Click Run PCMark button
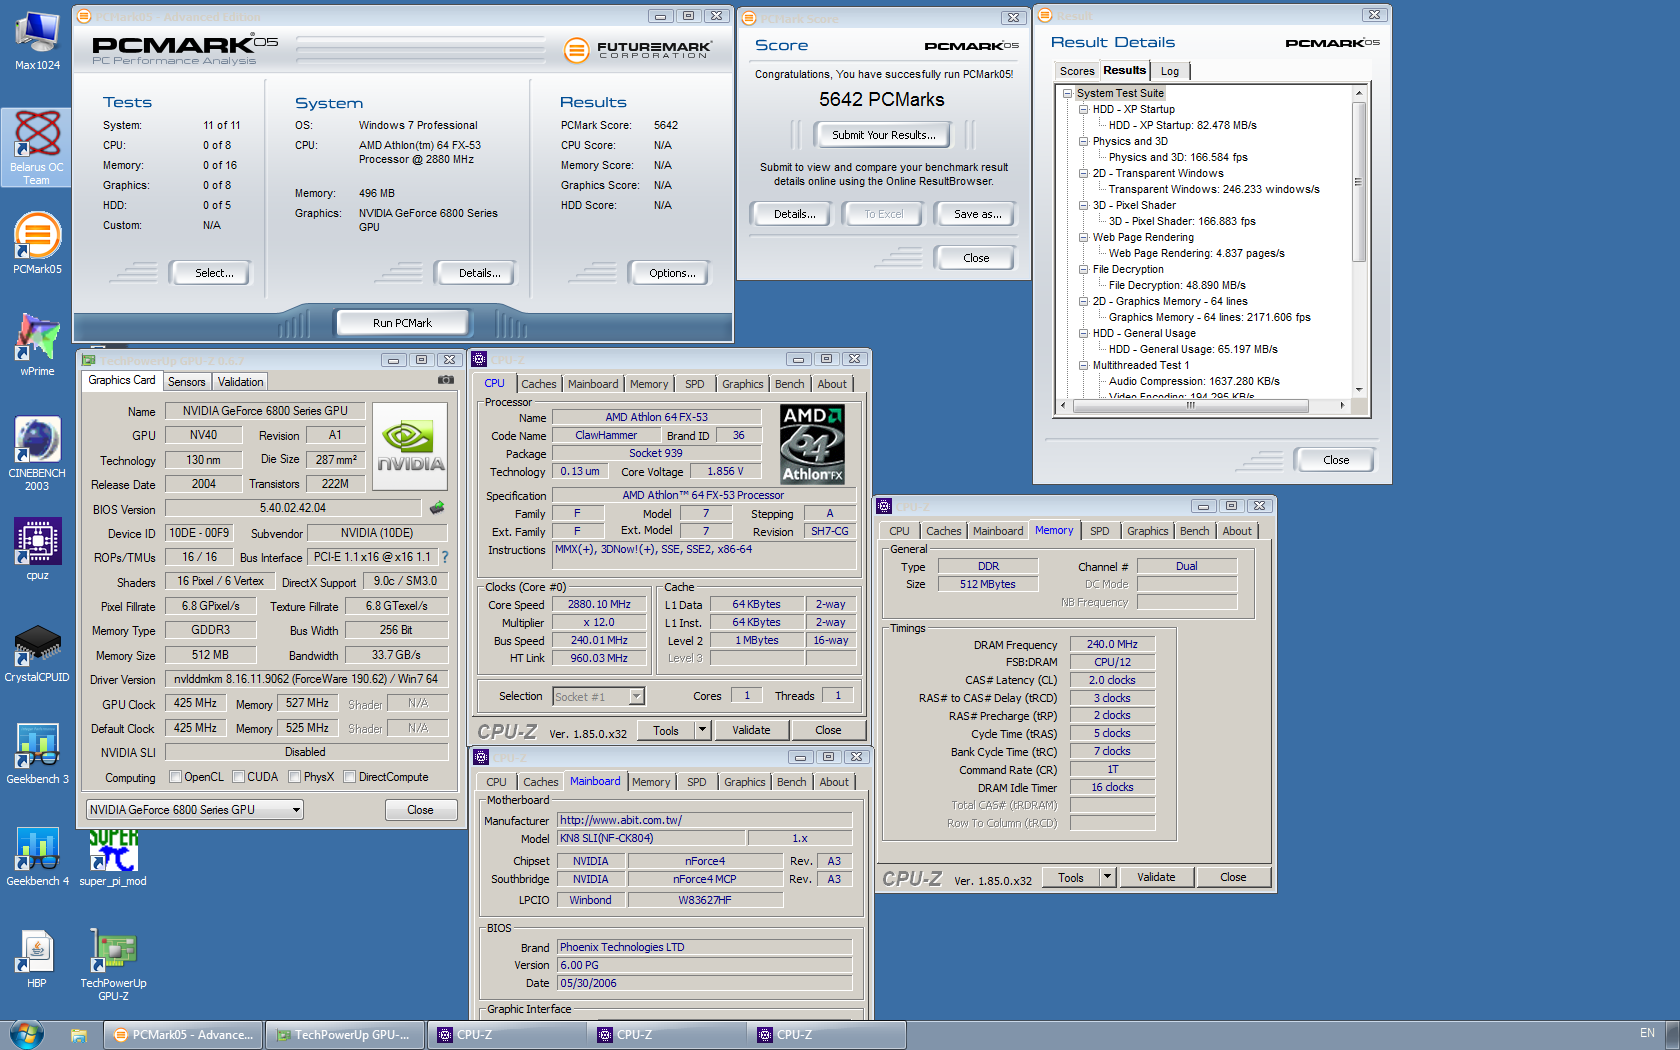This screenshot has width=1680, height=1050. [x=402, y=323]
